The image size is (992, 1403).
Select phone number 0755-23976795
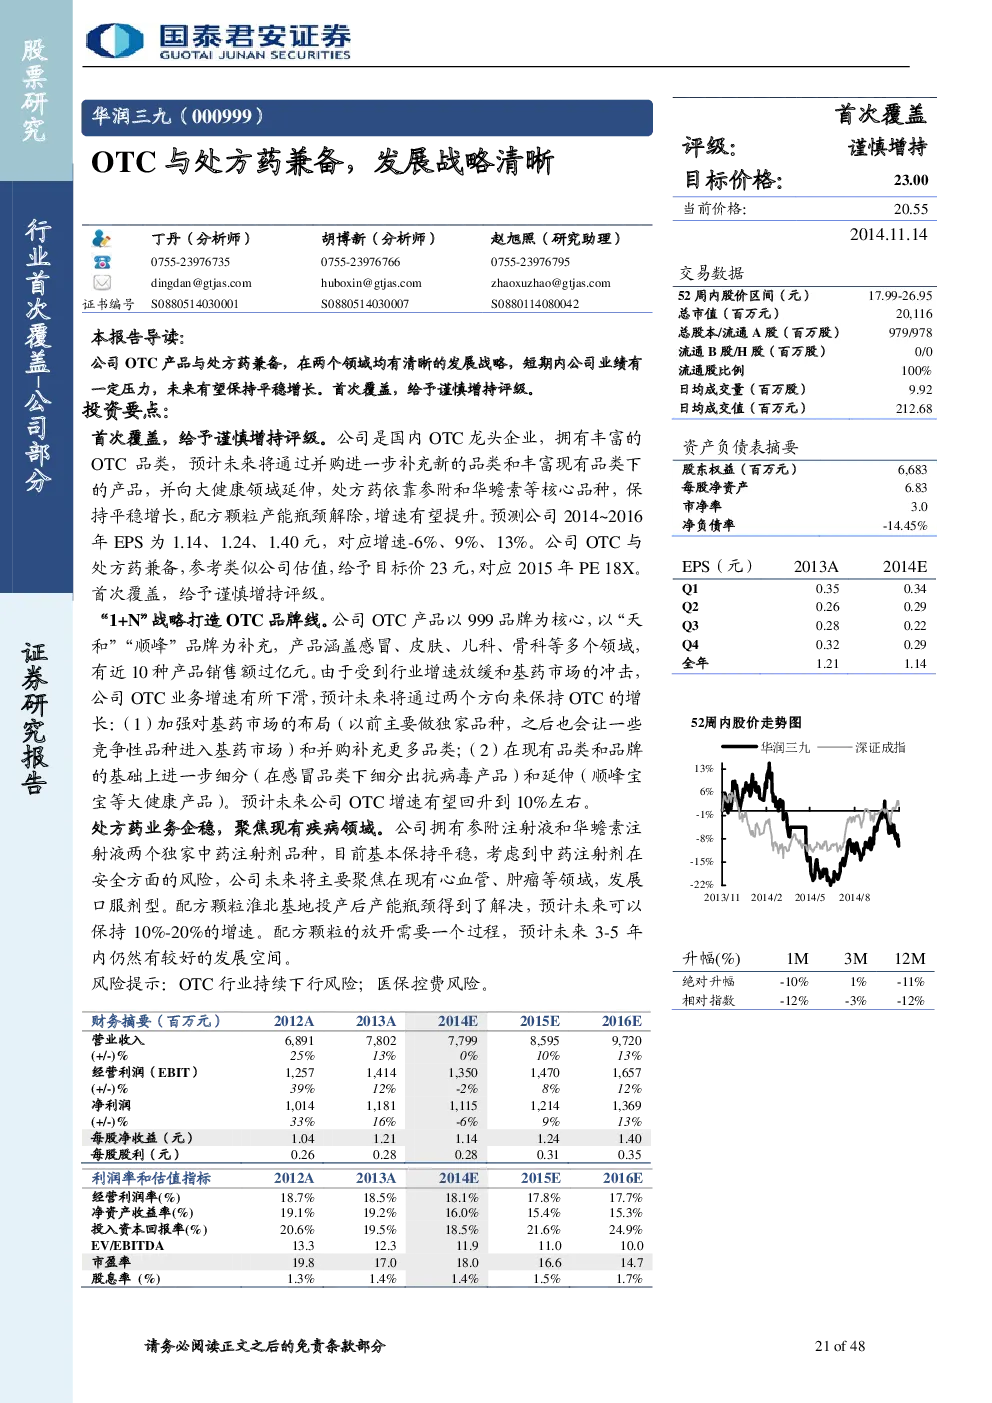pyautogui.click(x=530, y=262)
